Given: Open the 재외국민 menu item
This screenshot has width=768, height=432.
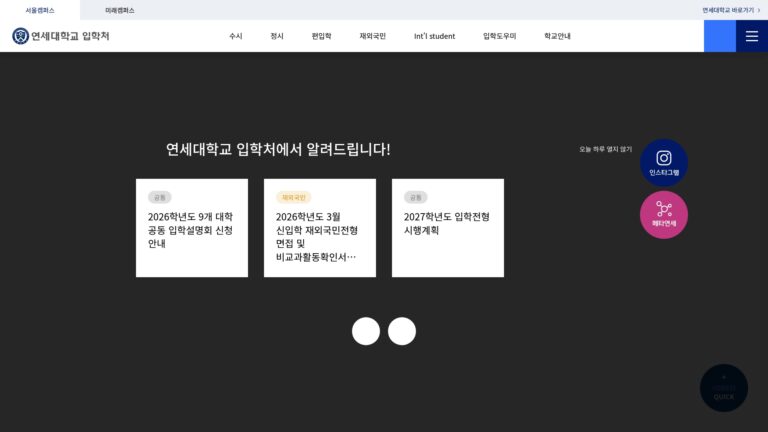Looking at the screenshot, I should click(372, 36).
